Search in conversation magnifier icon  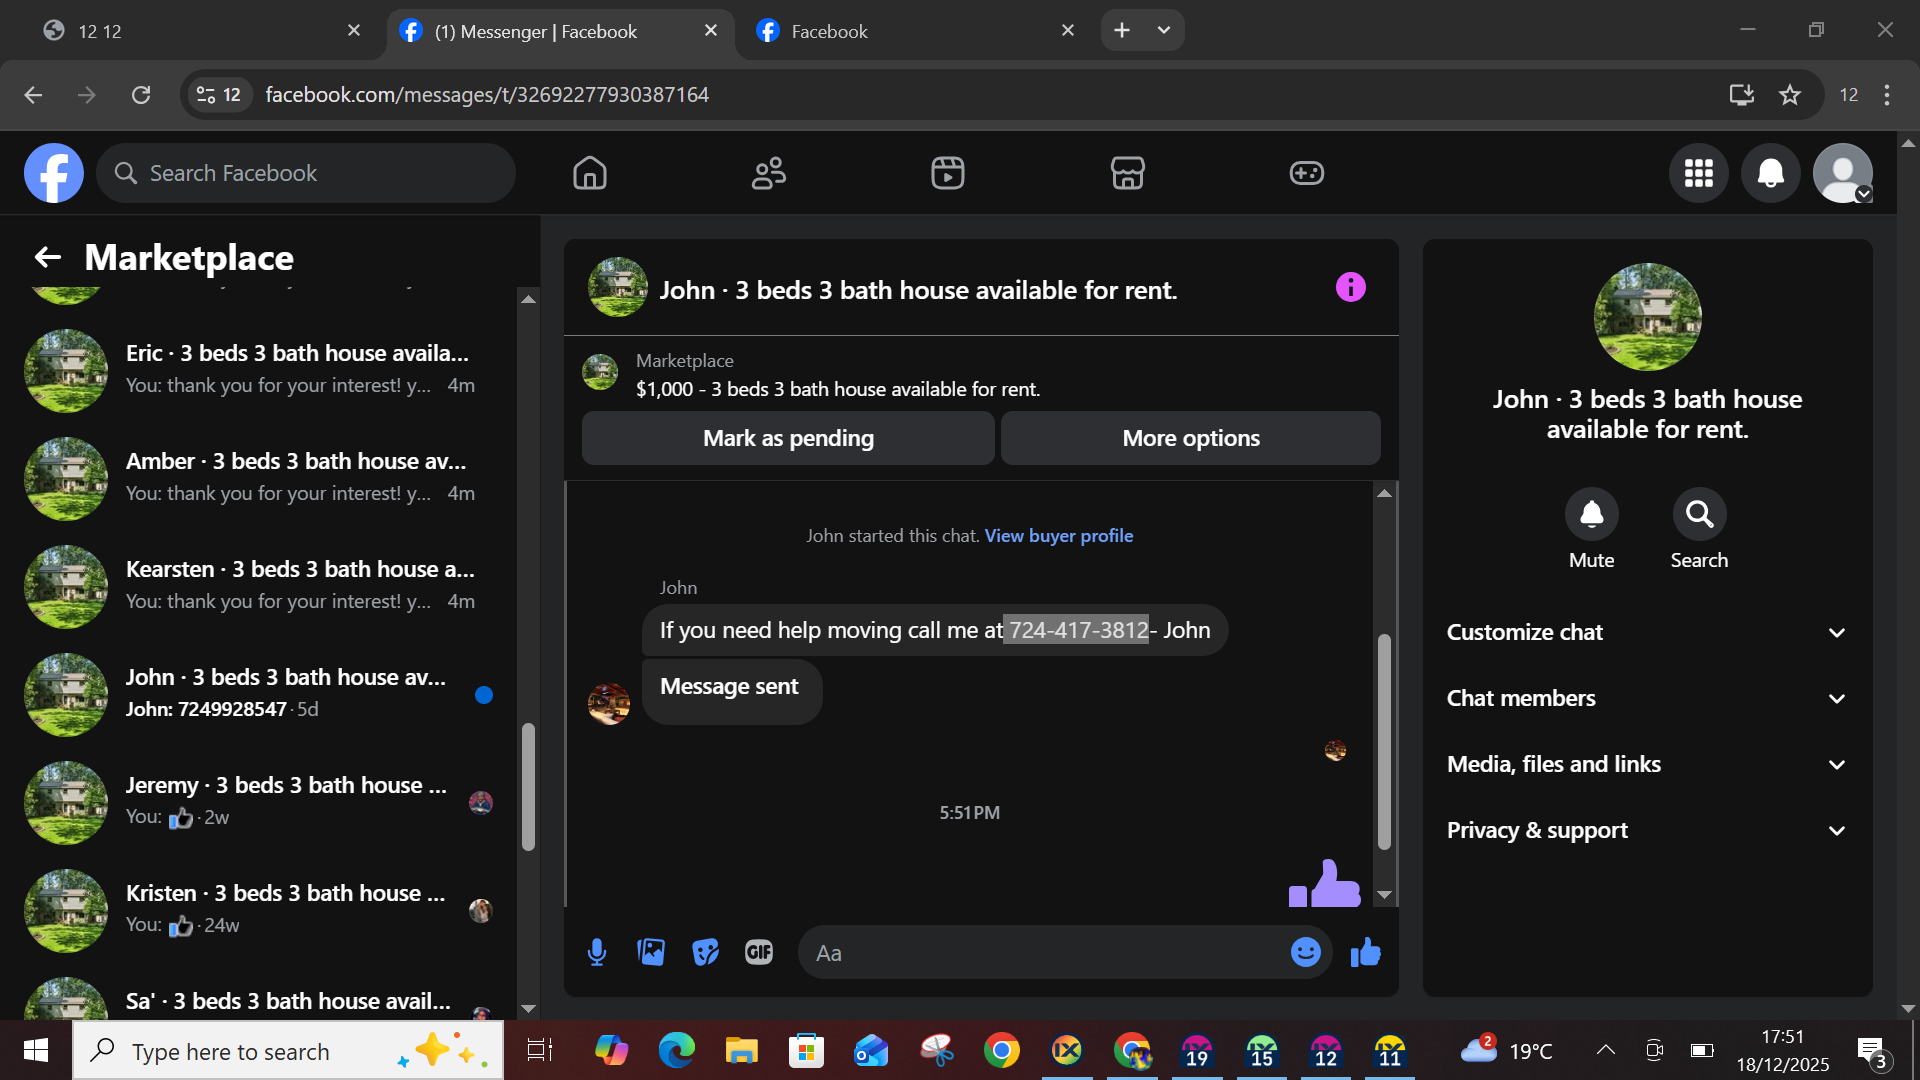click(1700, 514)
